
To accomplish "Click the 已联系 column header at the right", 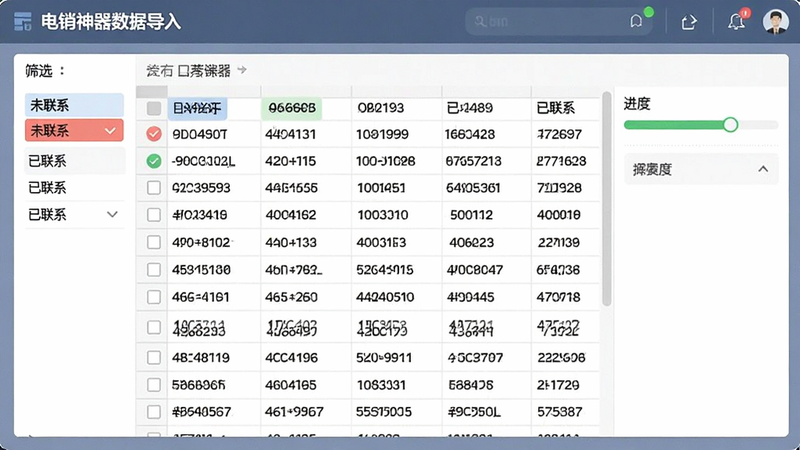I will pos(556,108).
